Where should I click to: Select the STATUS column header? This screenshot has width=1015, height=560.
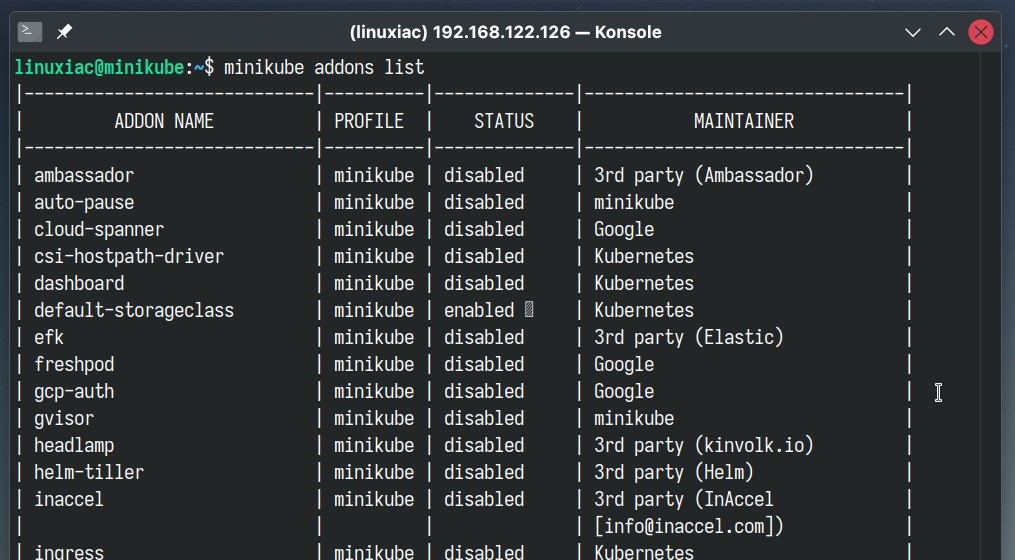pos(504,121)
